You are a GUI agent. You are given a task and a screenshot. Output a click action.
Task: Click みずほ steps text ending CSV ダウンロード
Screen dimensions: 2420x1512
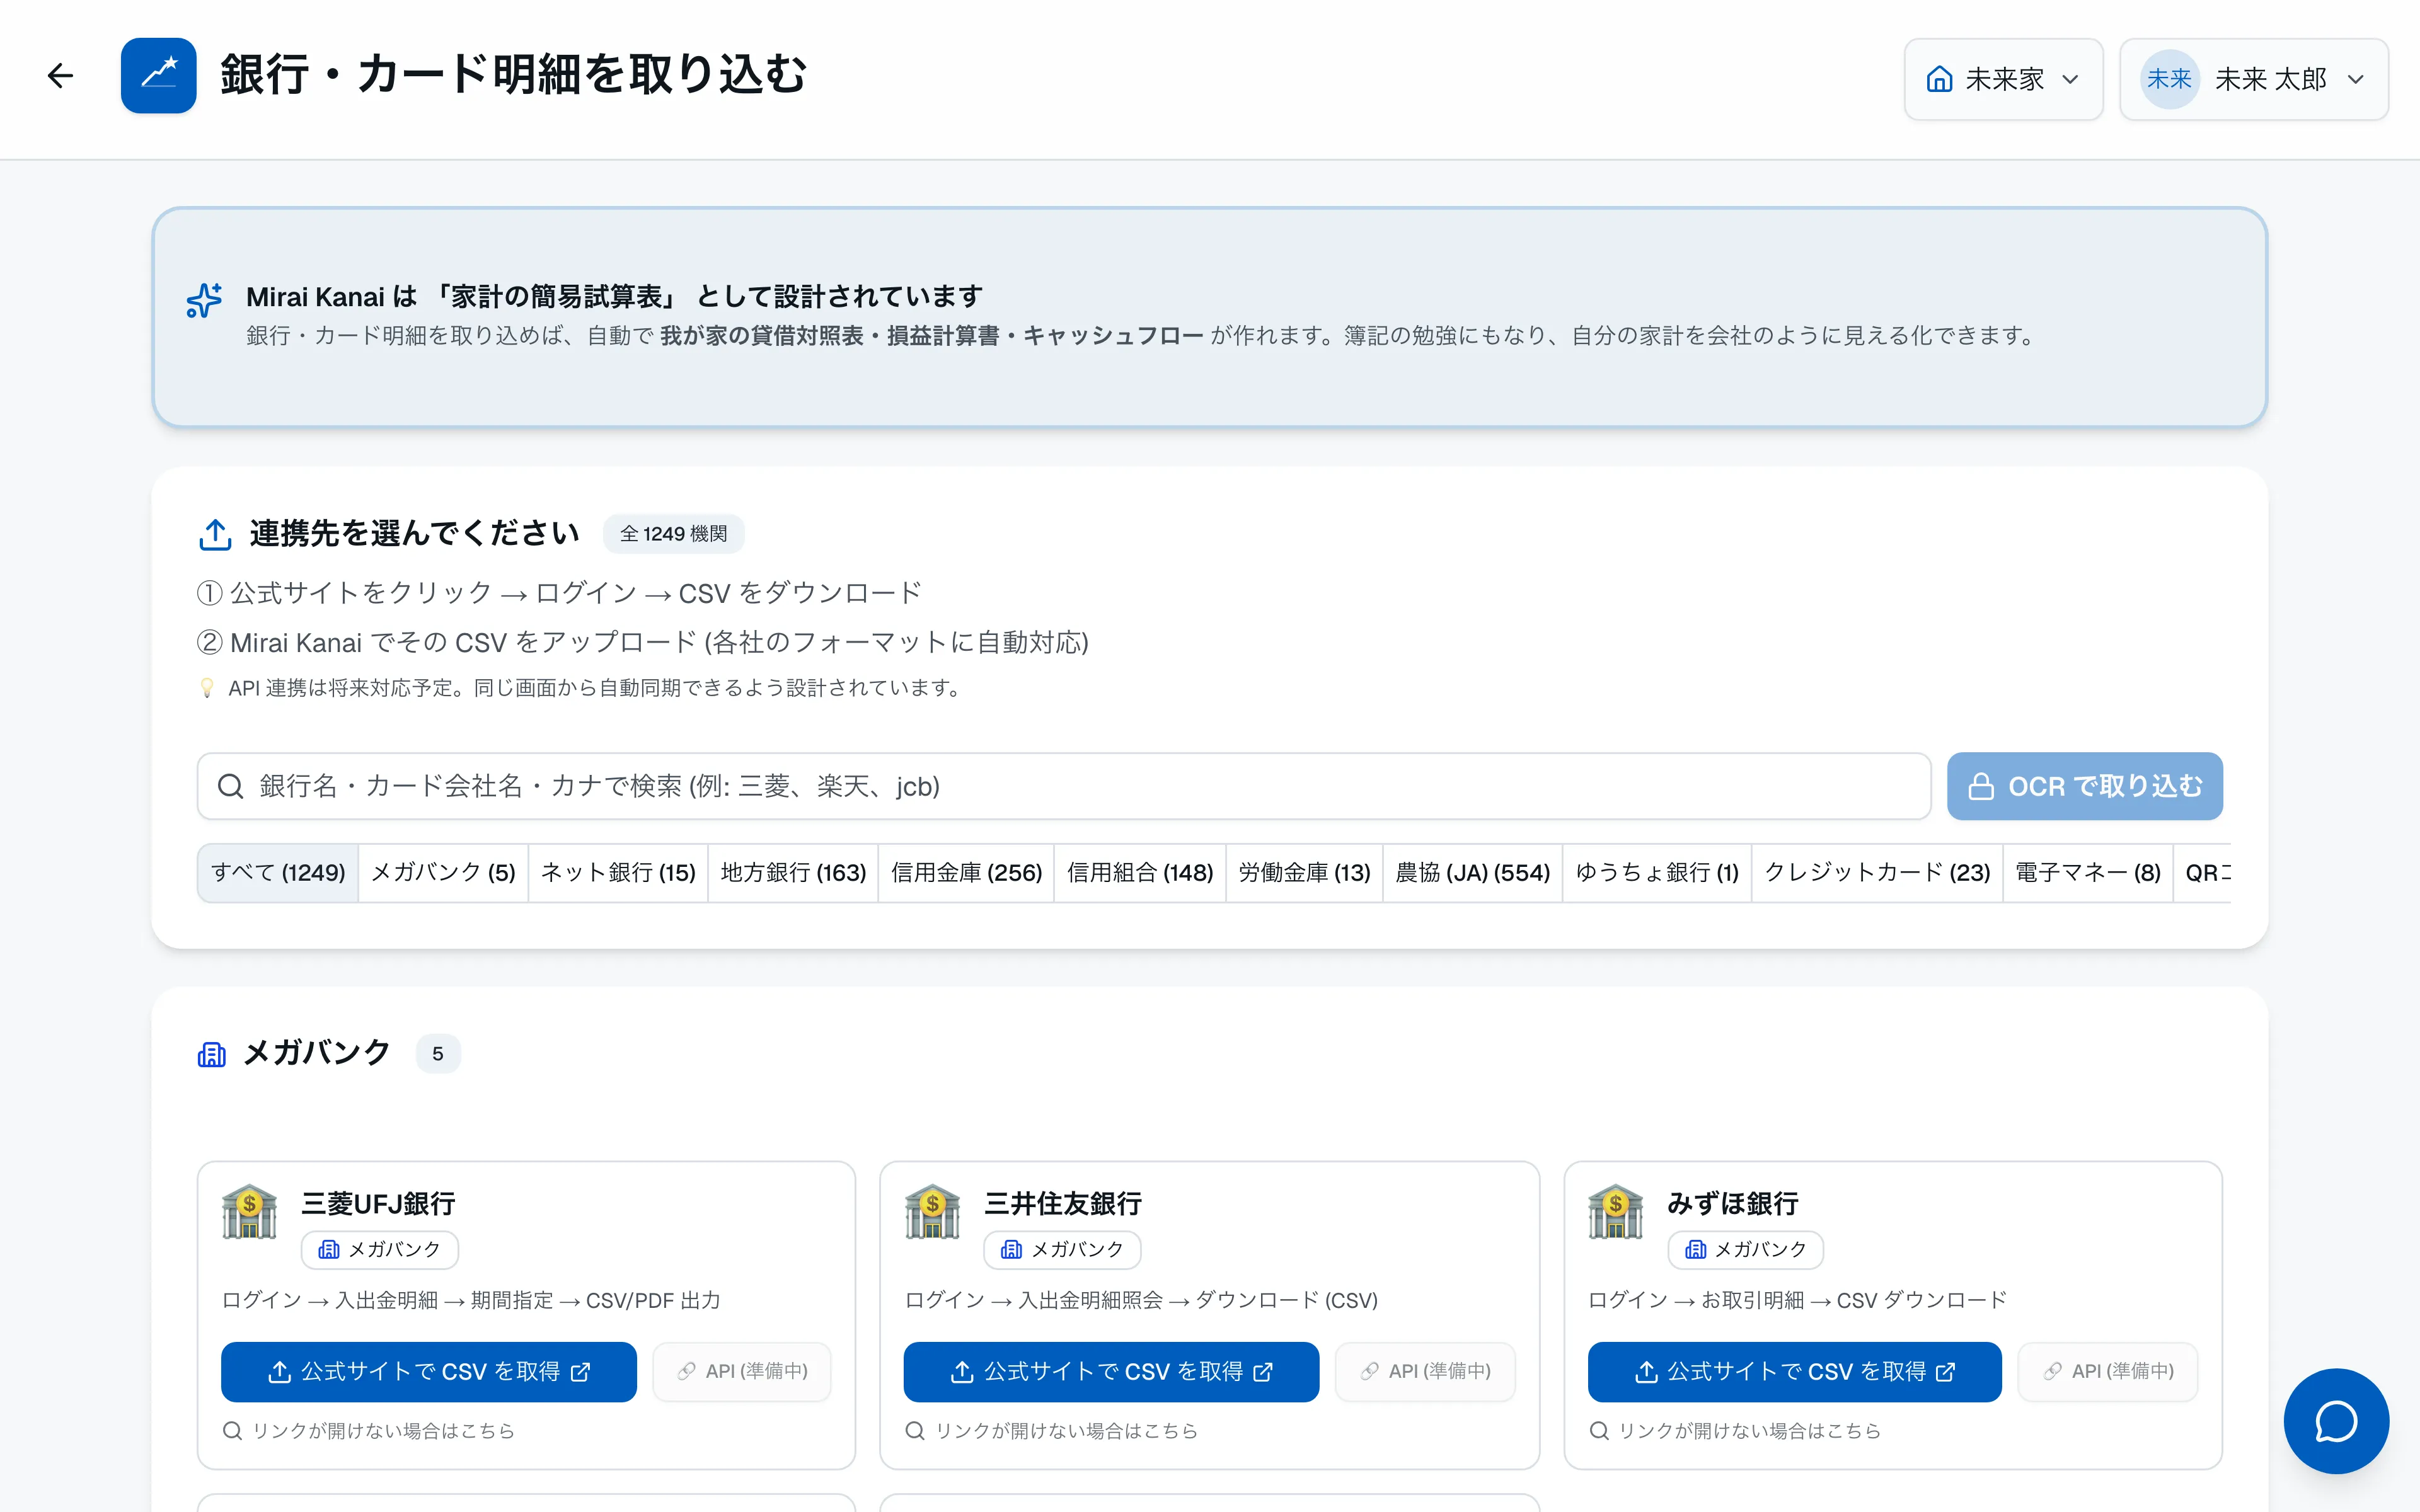pos(1797,1300)
